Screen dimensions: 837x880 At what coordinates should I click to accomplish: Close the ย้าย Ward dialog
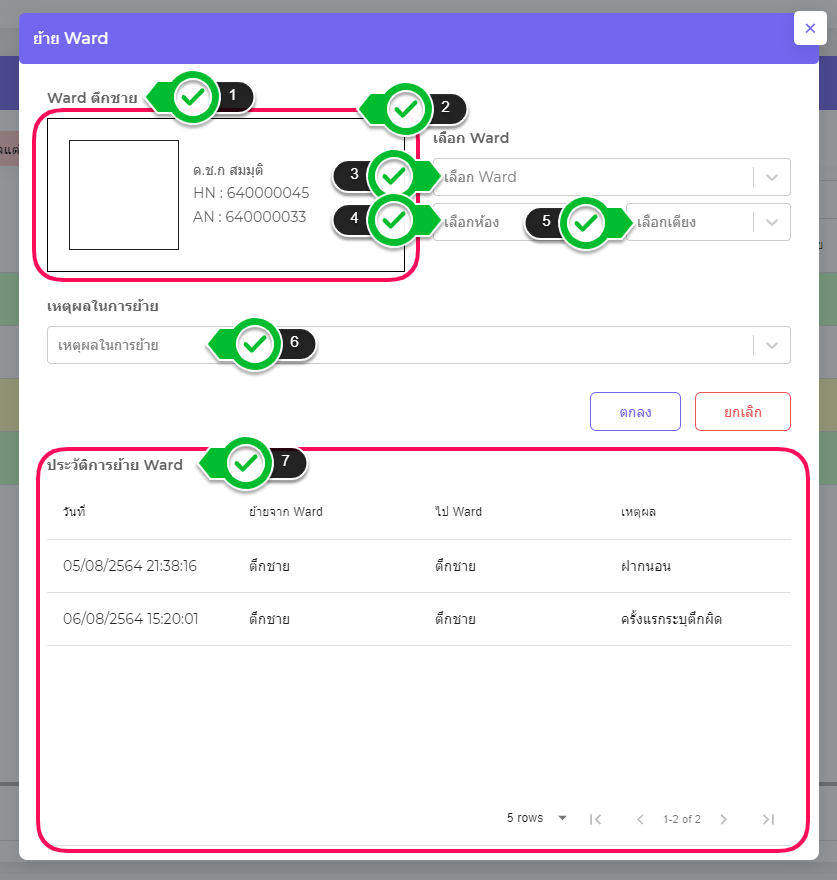[810, 28]
